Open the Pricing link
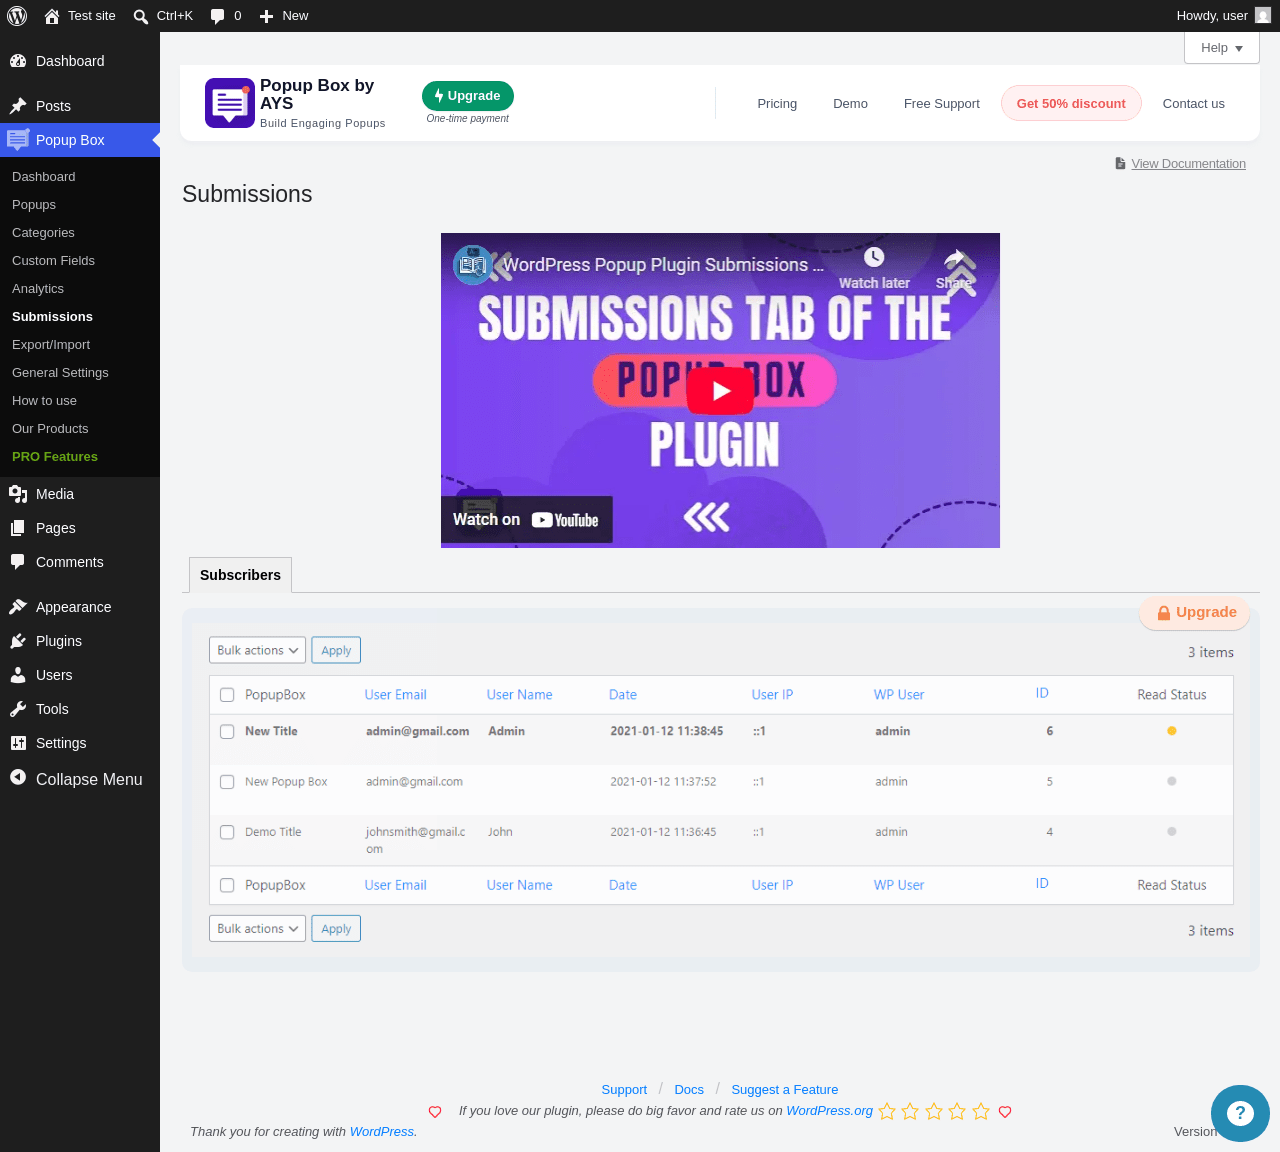The height and width of the screenshot is (1152, 1280). coord(777,103)
